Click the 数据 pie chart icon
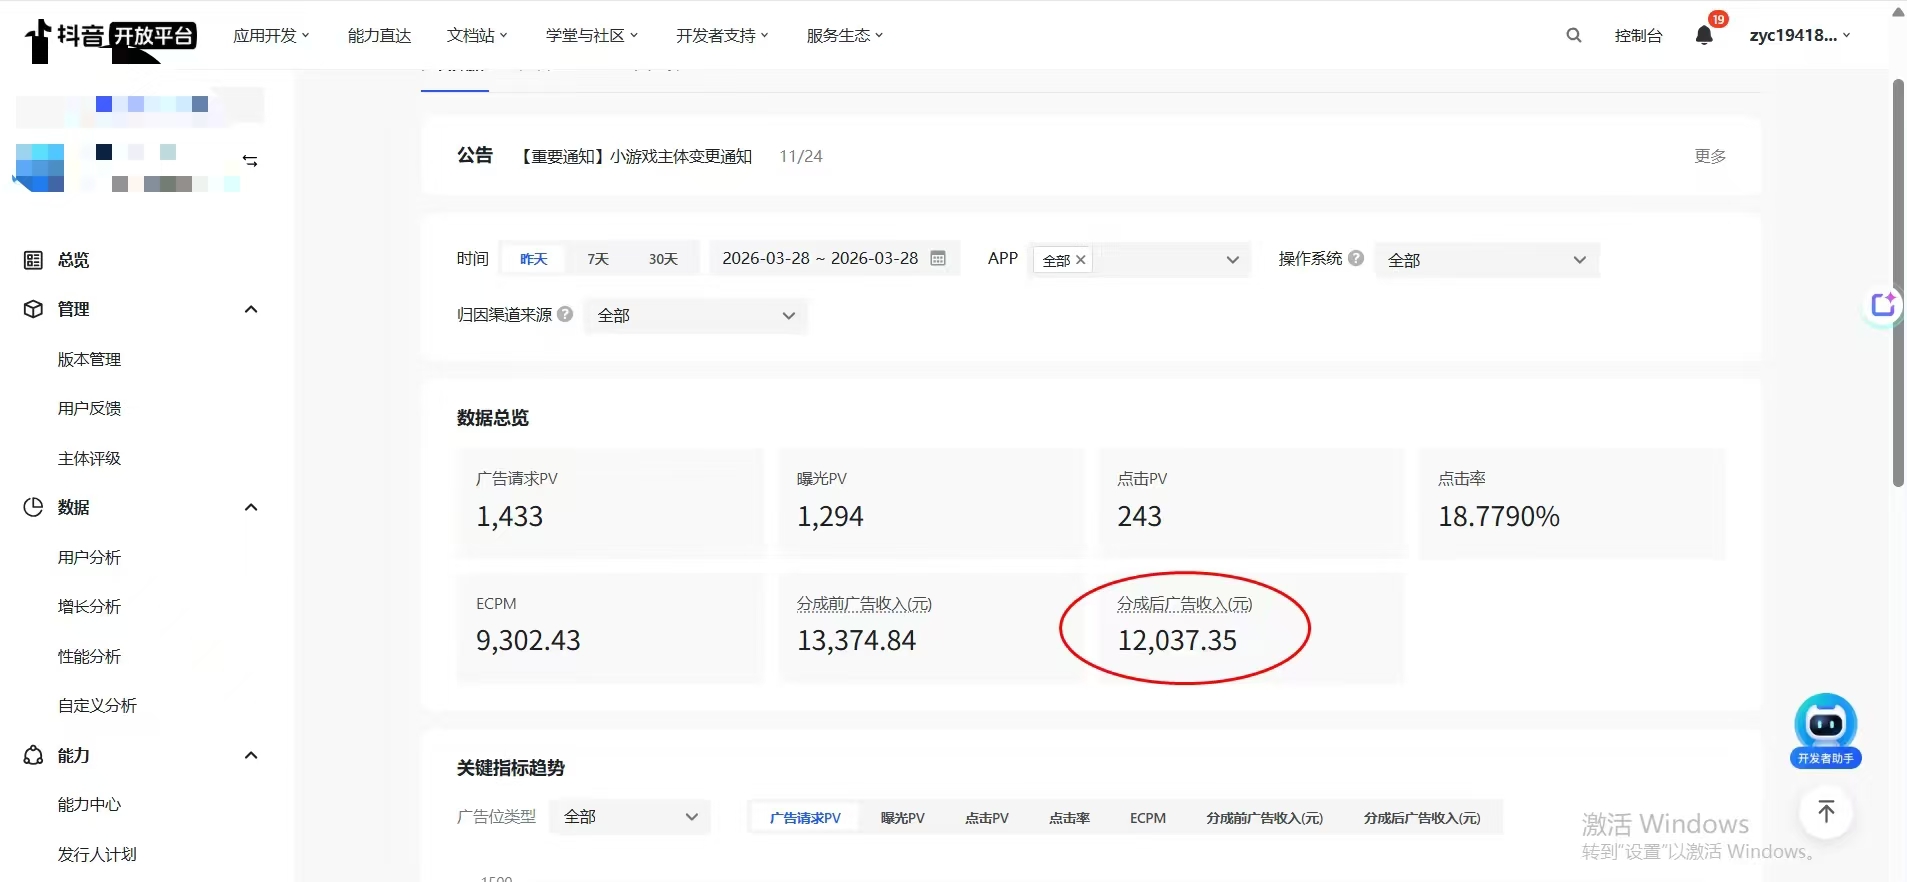 (x=33, y=507)
